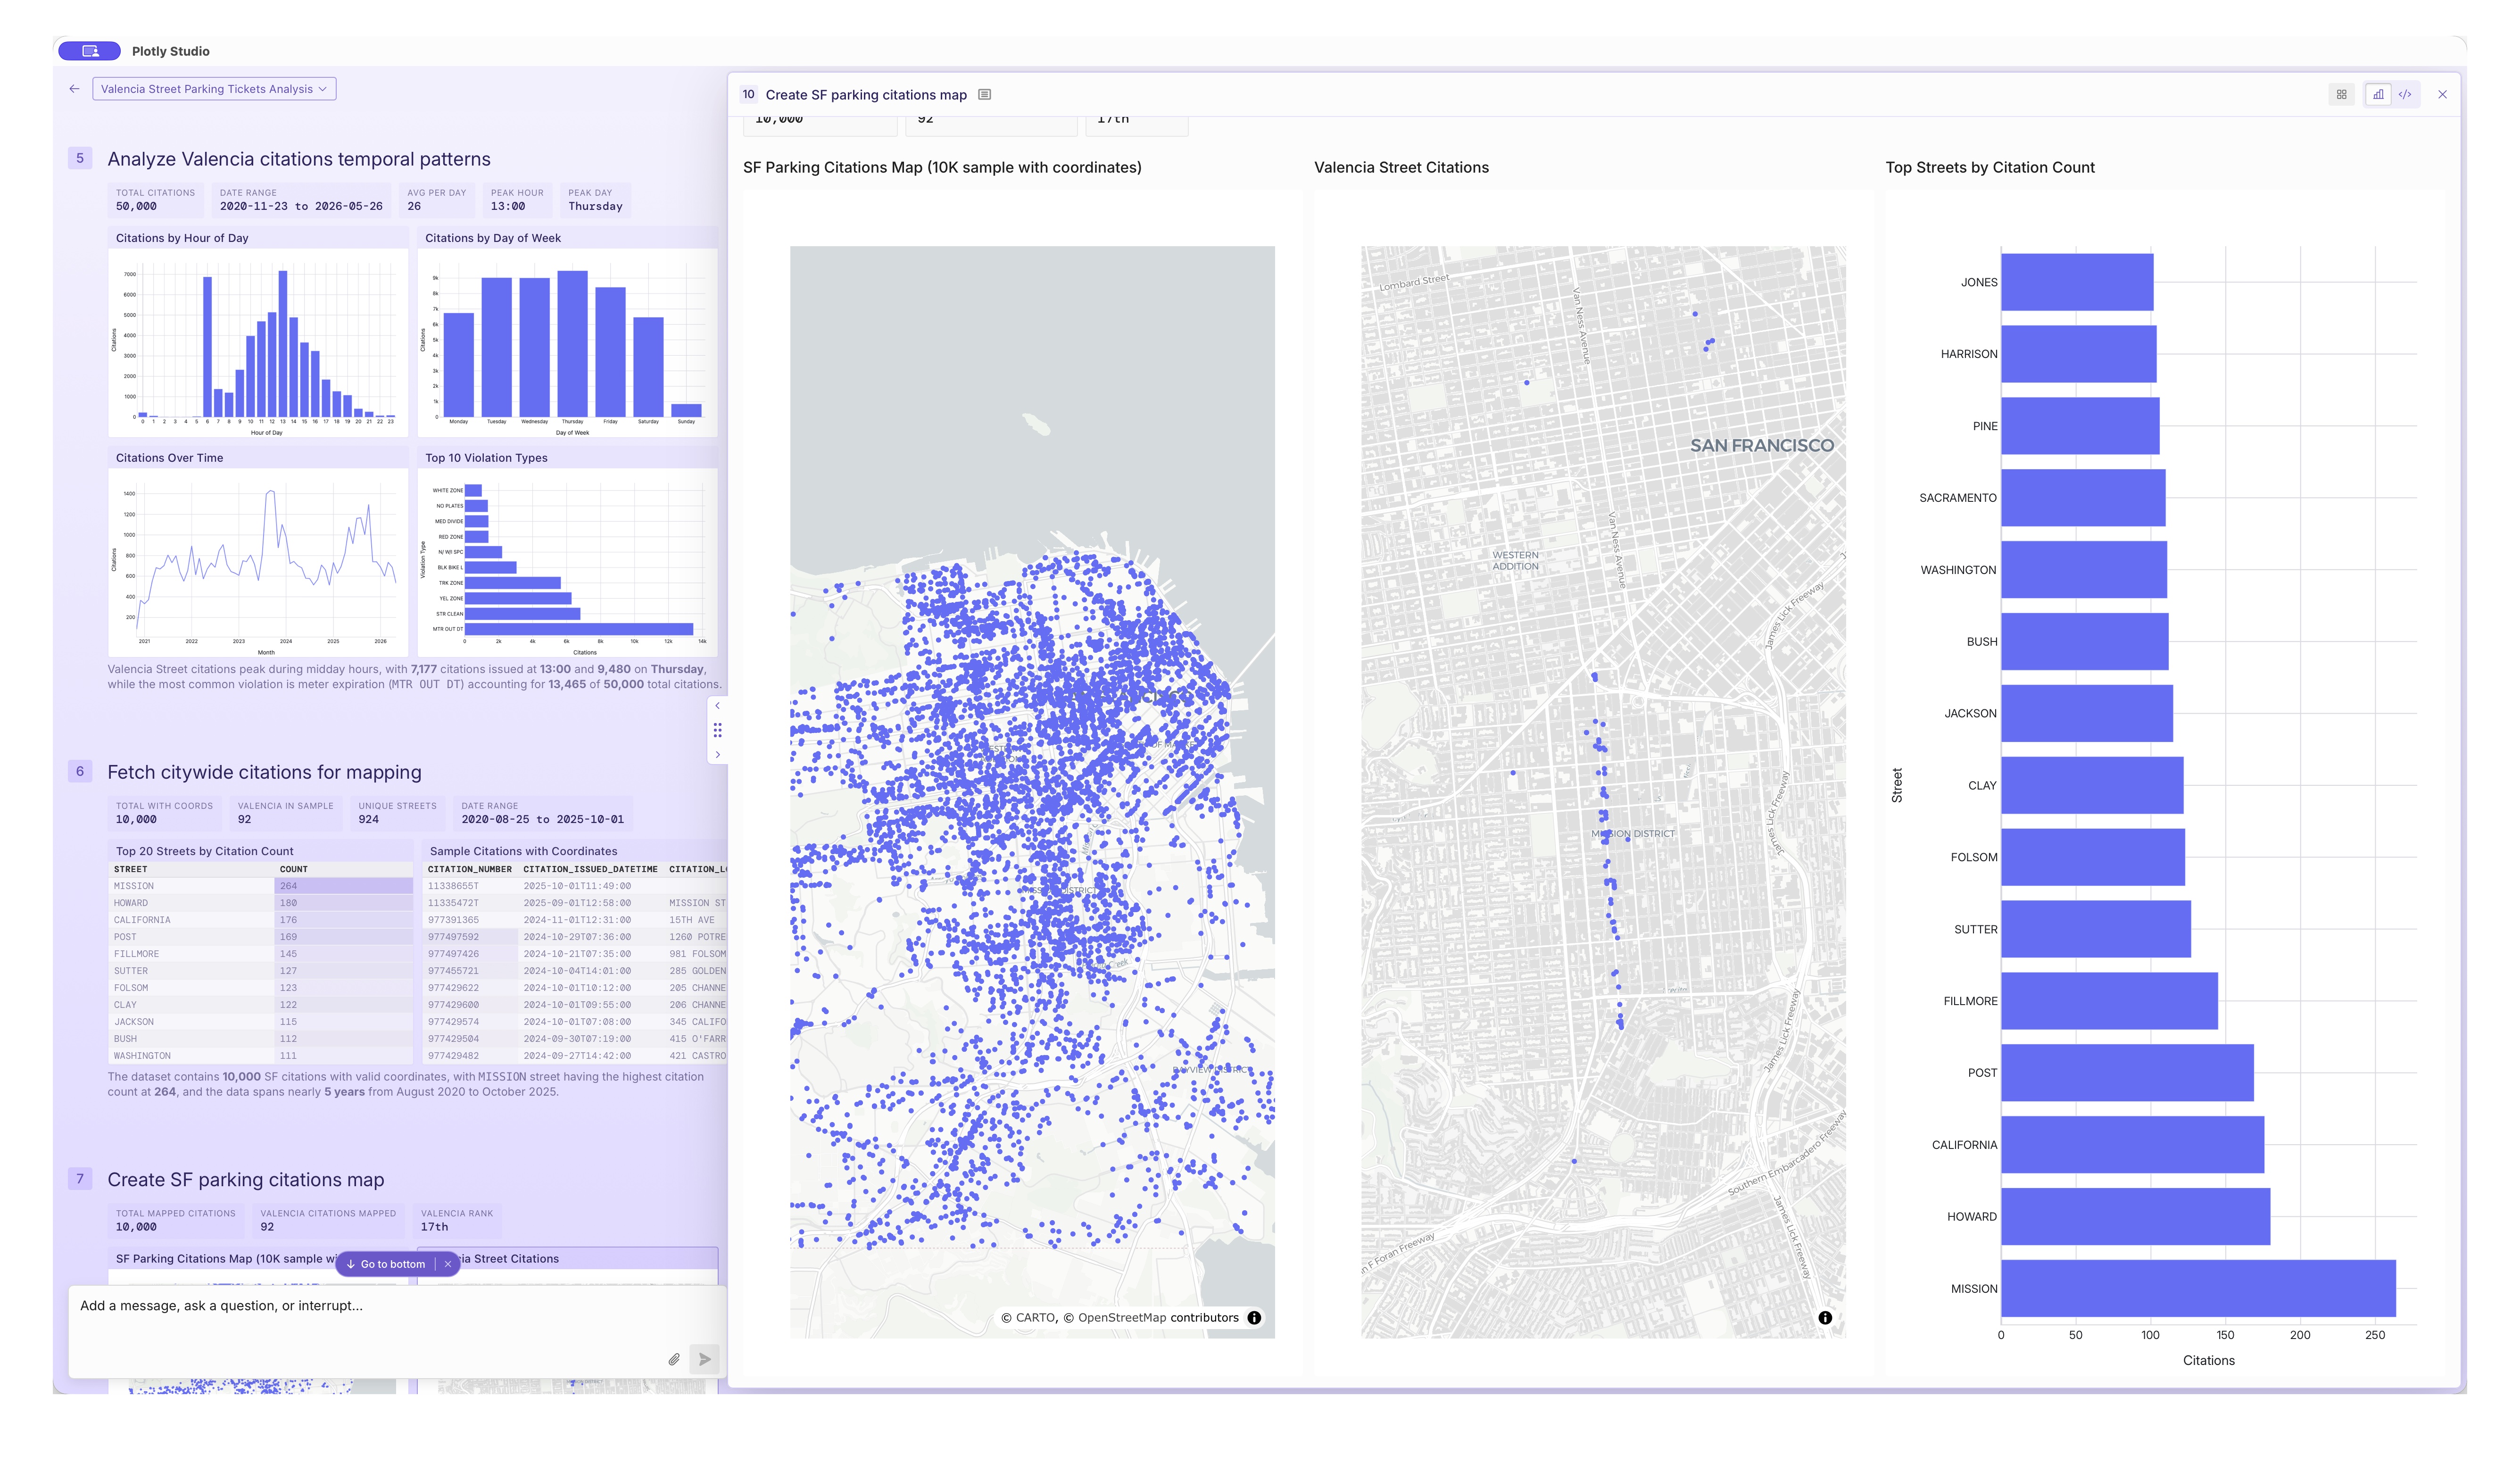The height and width of the screenshot is (1464, 2520).
Task: Click the UNIQUE STREETS 924 metric card
Action: (x=397, y=813)
